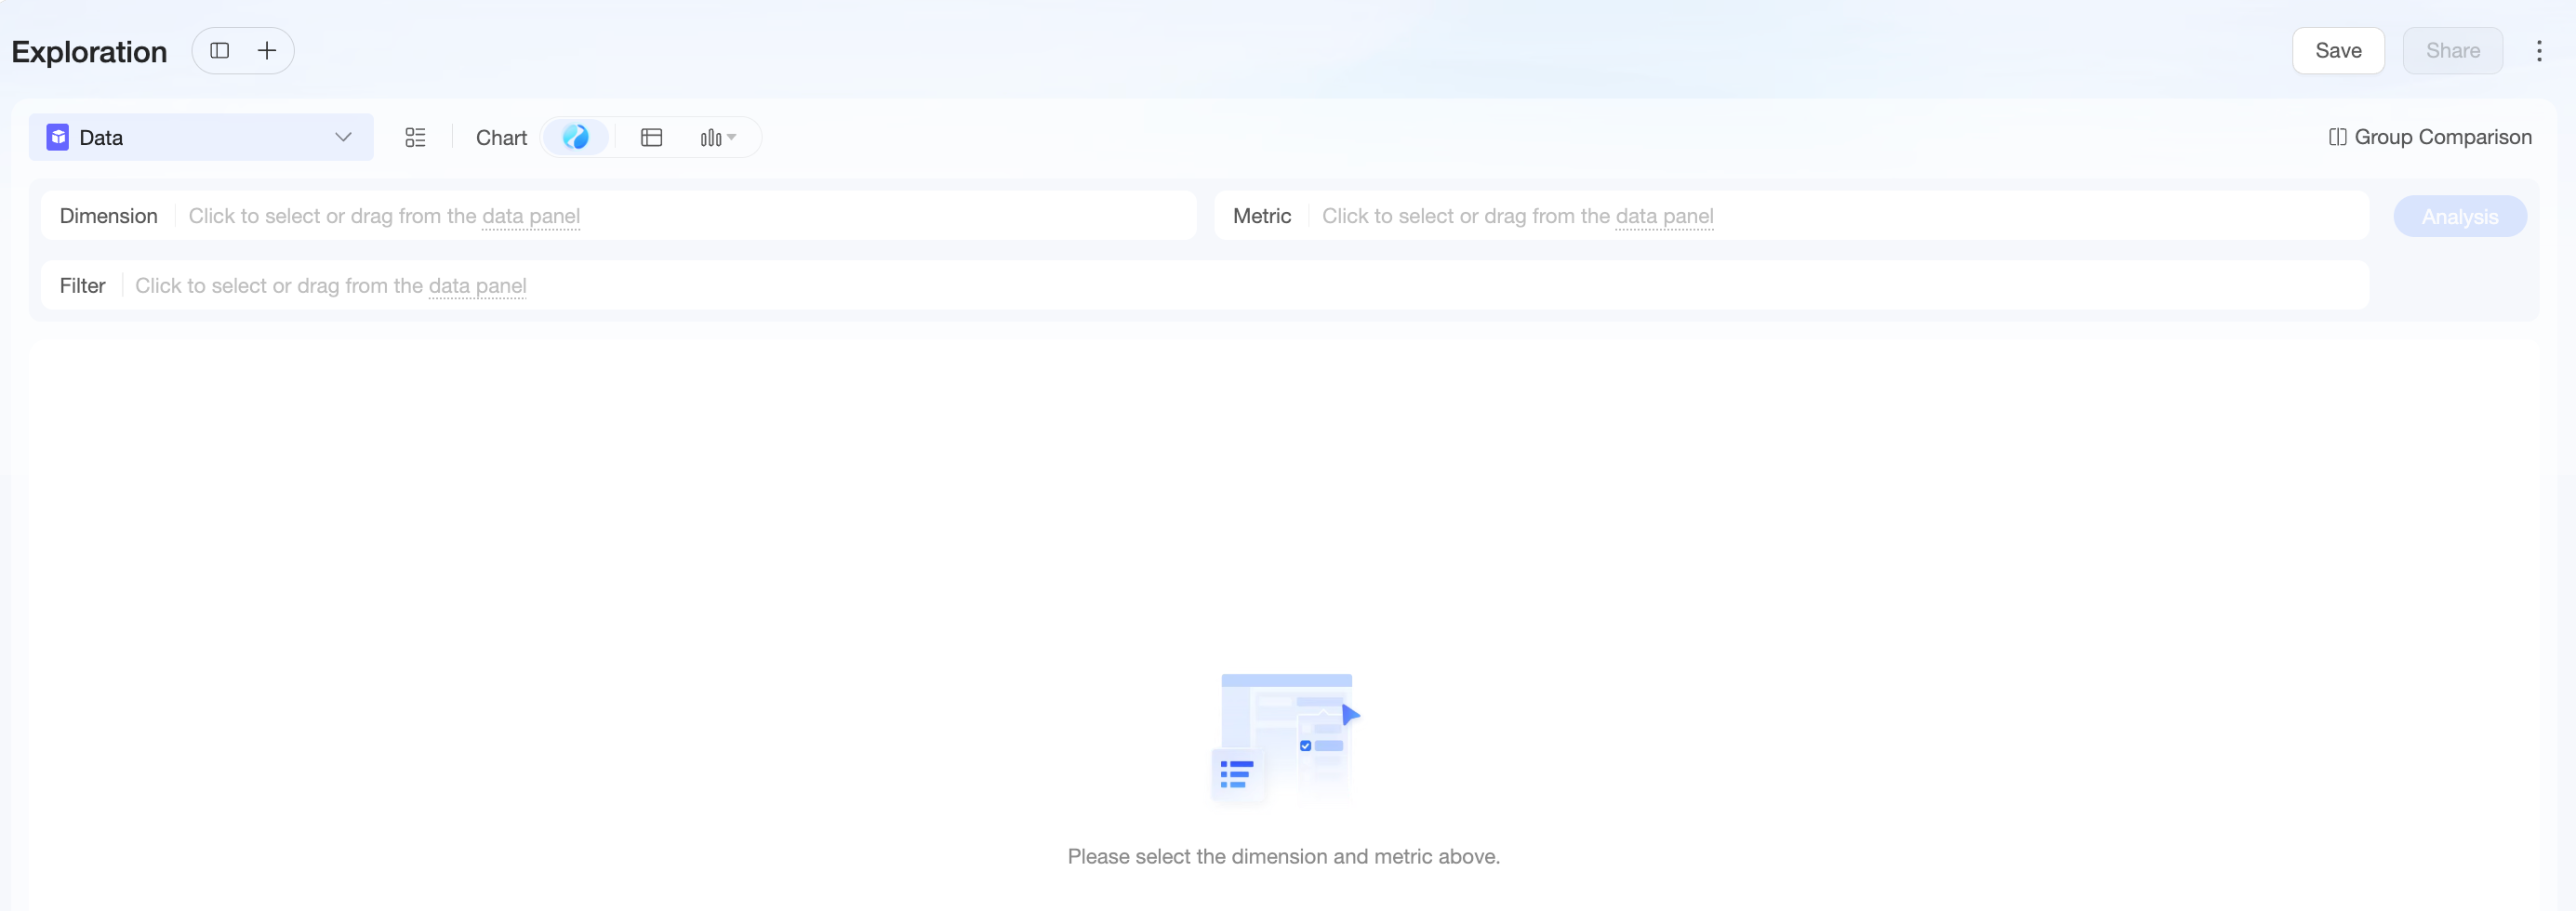Click the Dimension selection field
2576x911 pixels.
[618, 216]
